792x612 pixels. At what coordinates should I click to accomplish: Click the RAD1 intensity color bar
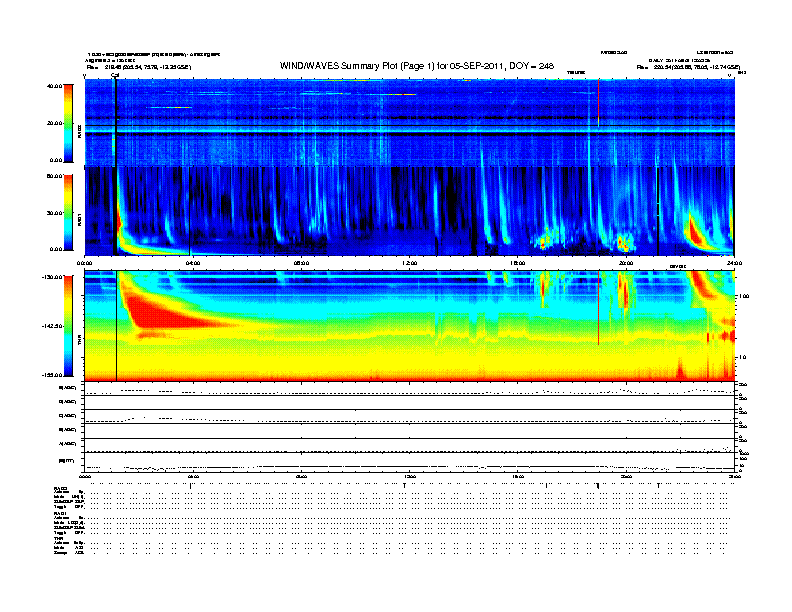tap(68, 213)
